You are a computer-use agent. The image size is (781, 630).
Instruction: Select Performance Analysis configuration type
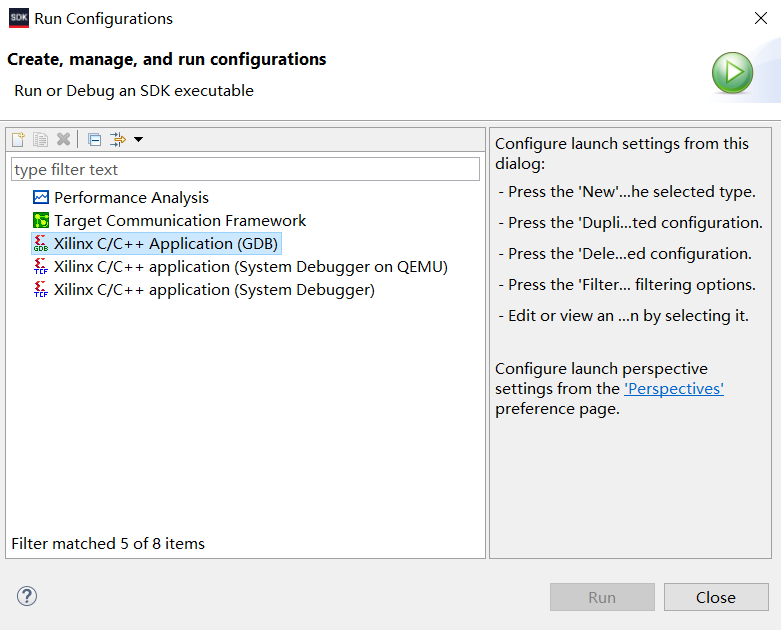(x=131, y=198)
